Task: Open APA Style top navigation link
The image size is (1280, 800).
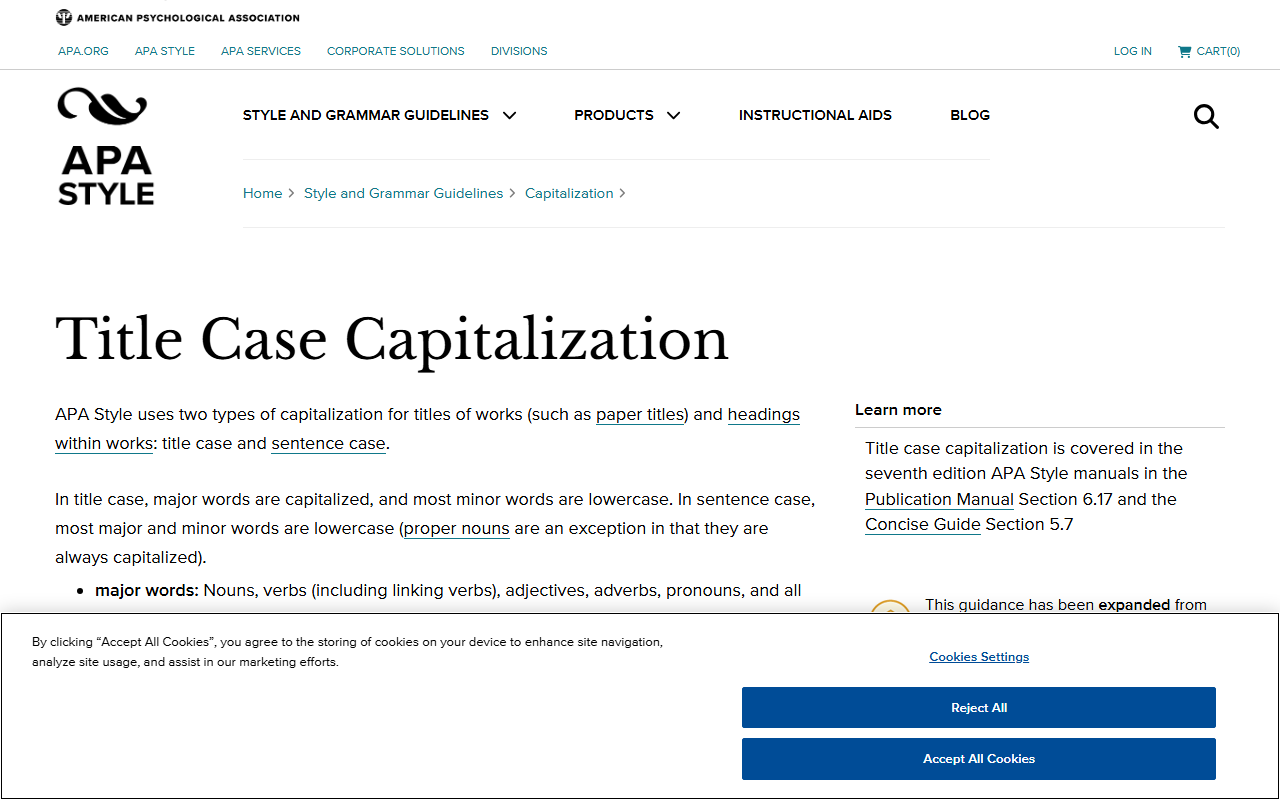Action: tap(165, 51)
